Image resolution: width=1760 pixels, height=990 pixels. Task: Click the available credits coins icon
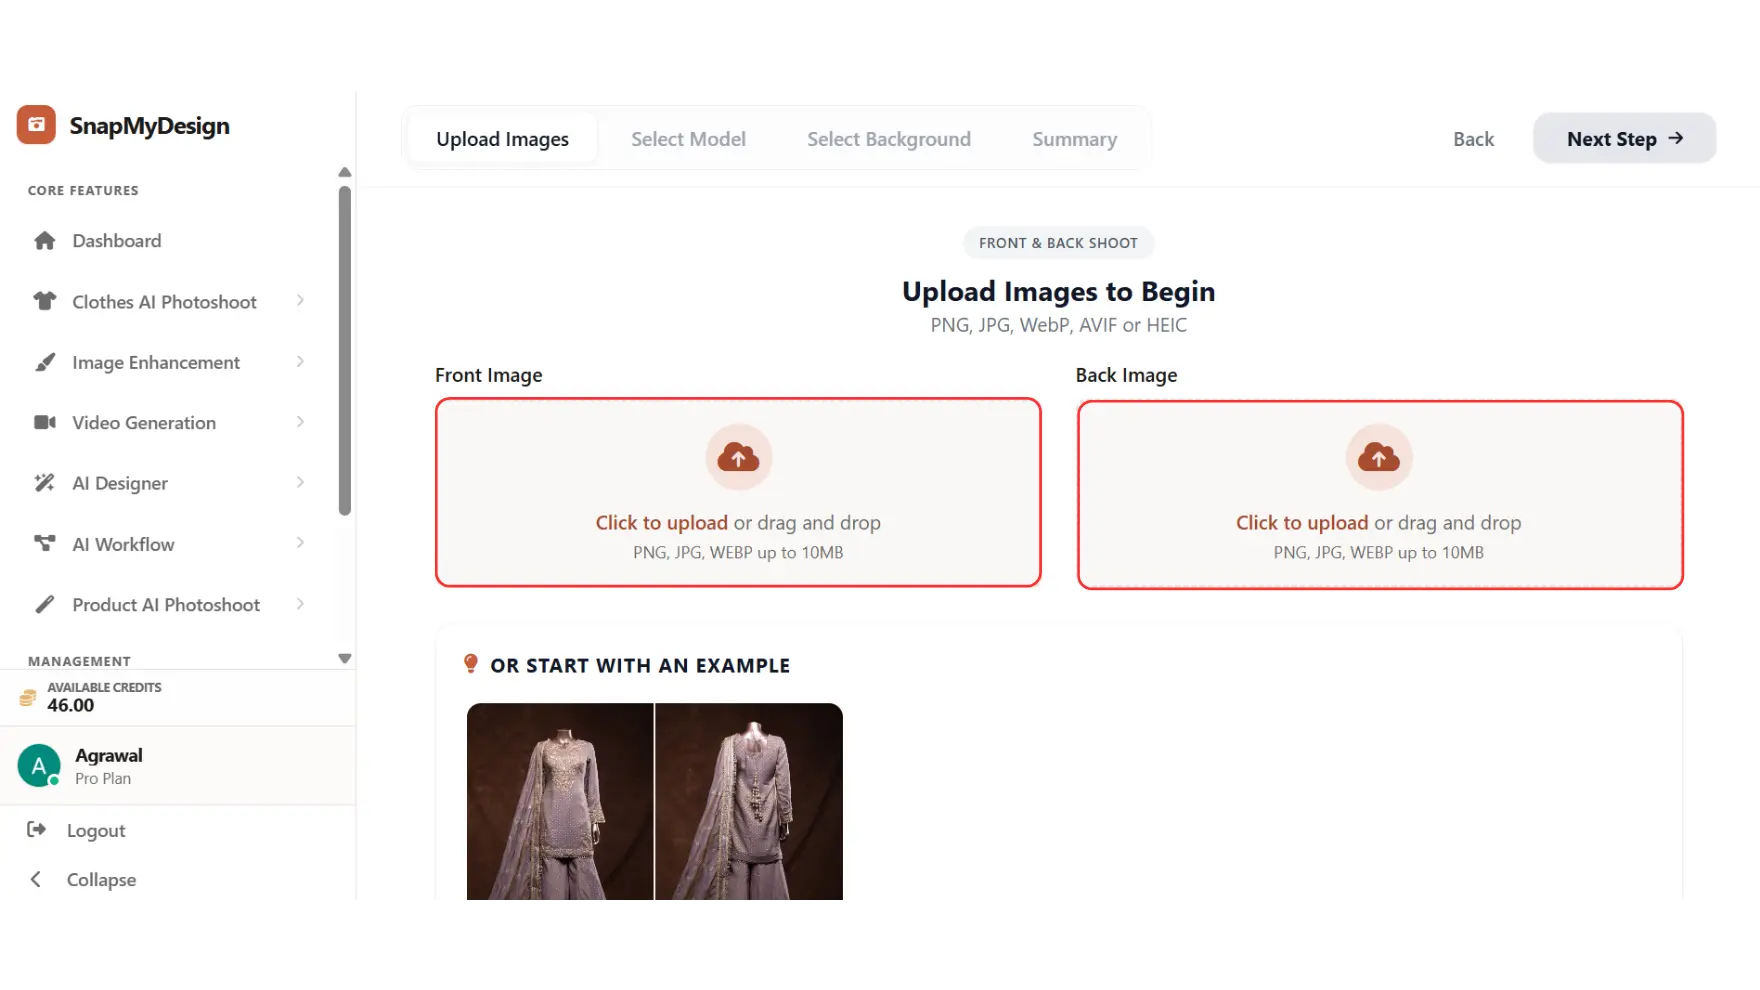(x=28, y=697)
